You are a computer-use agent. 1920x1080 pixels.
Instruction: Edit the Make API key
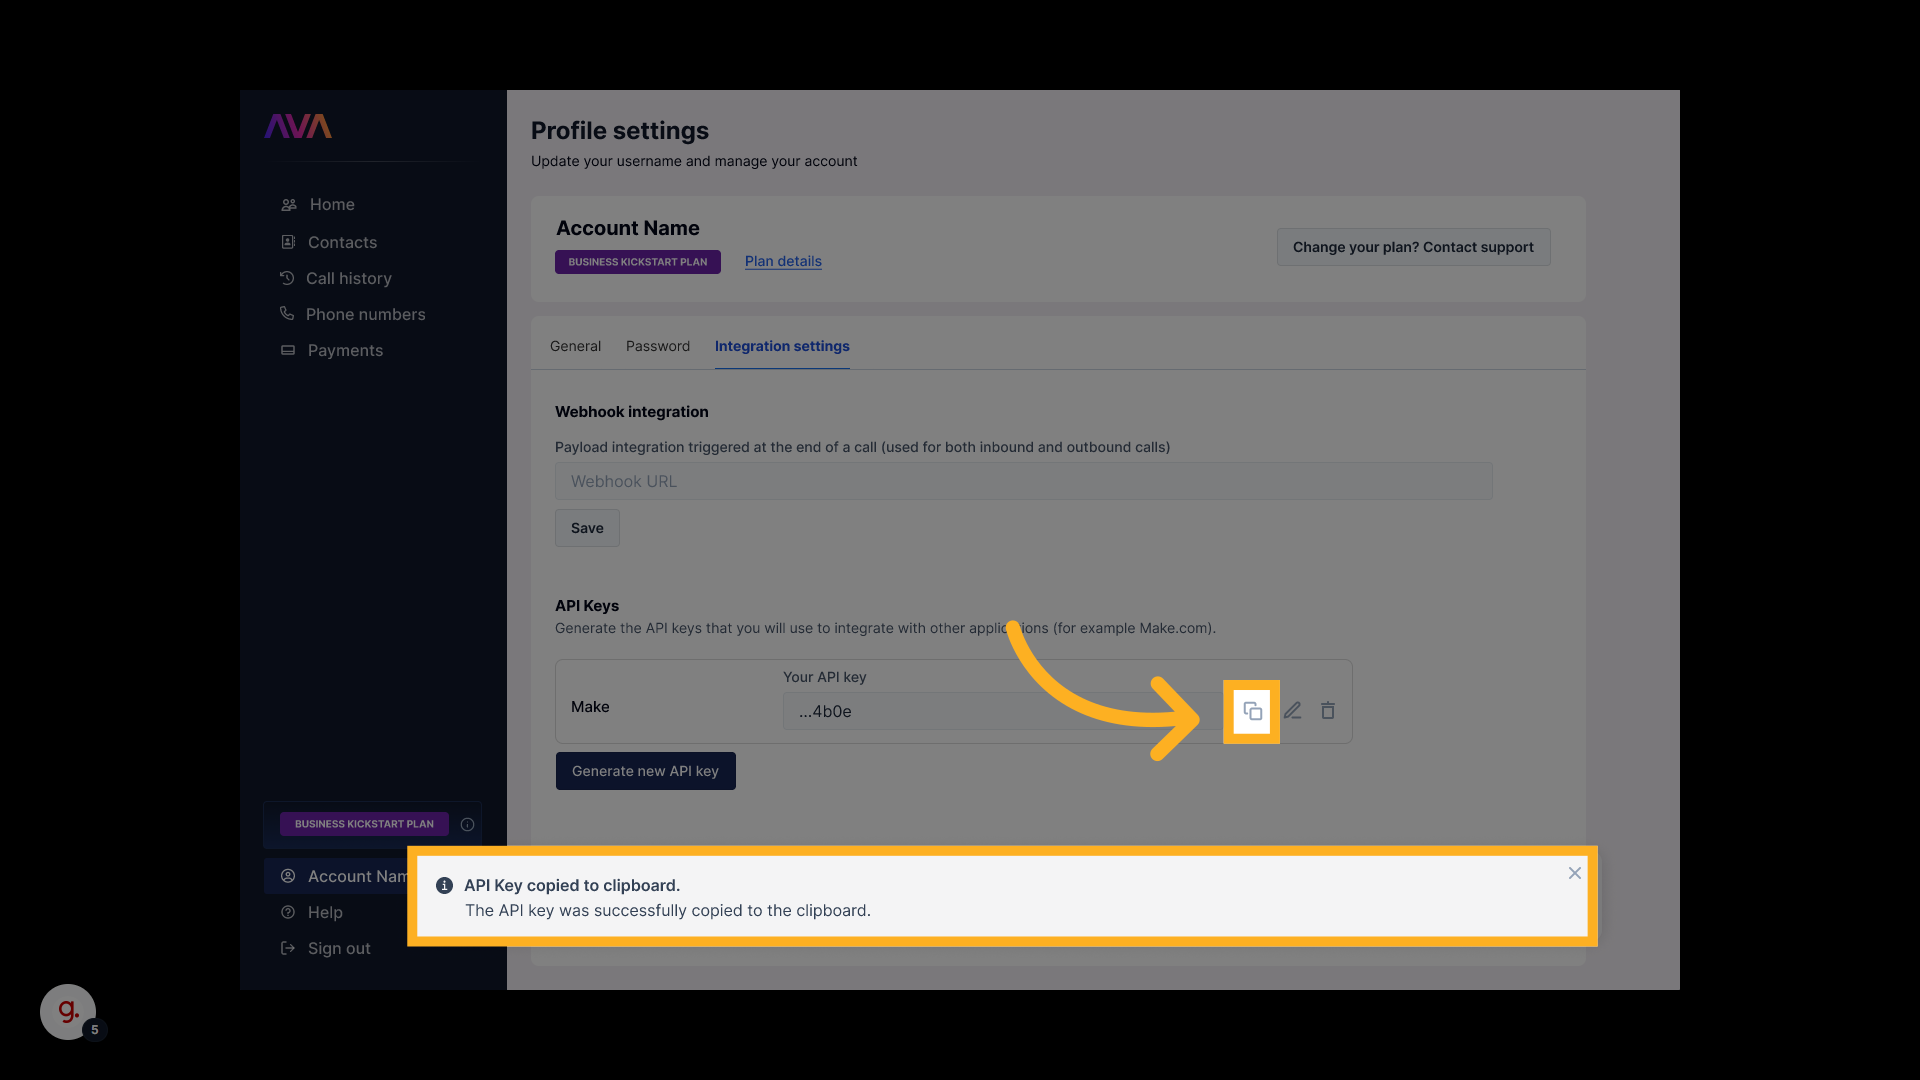point(1292,711)
